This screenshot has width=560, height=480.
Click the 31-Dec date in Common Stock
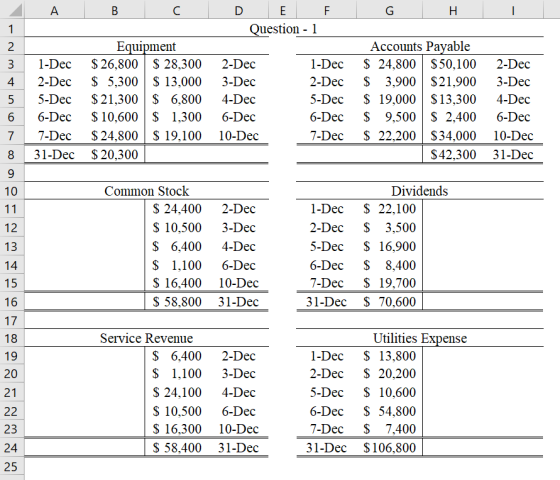point(239,302)
